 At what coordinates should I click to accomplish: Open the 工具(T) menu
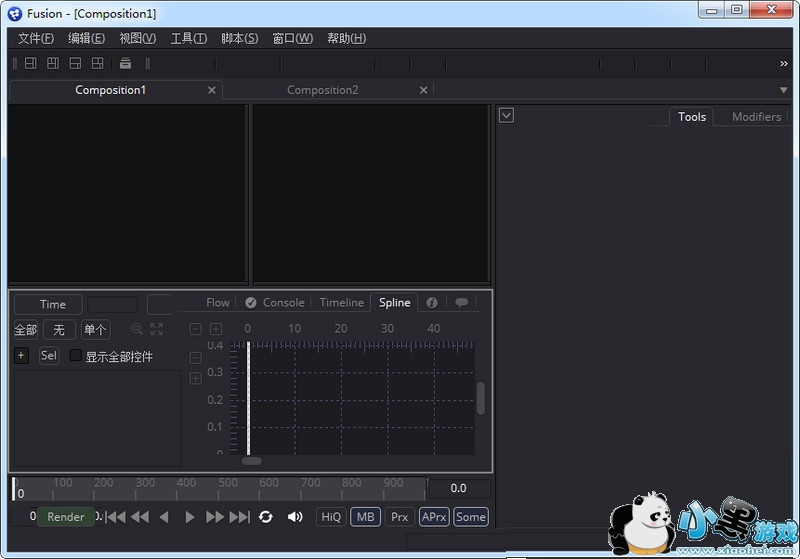coord(188,38)
